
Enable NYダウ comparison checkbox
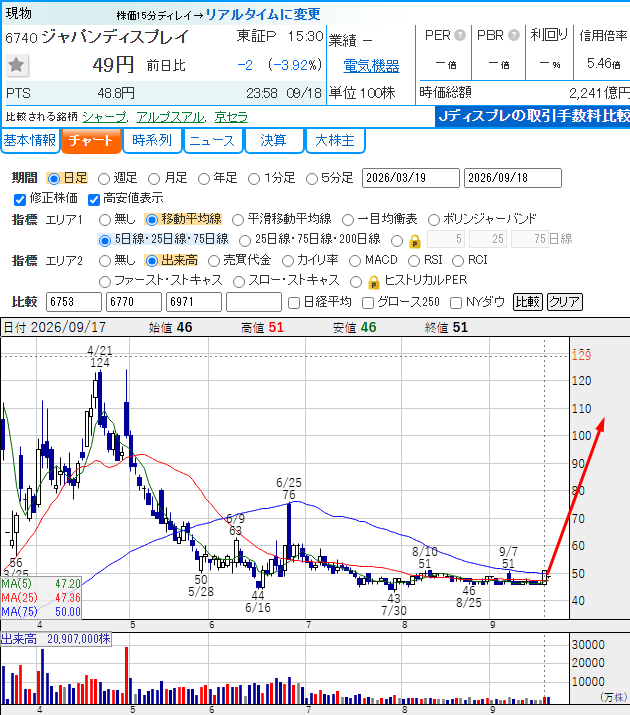(x=456, y=303)
